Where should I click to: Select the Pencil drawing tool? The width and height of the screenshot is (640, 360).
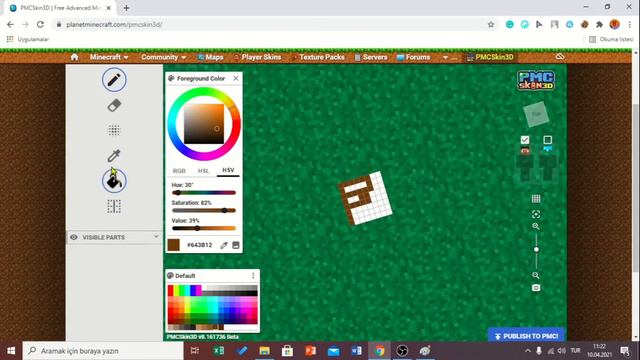(114, 80)
